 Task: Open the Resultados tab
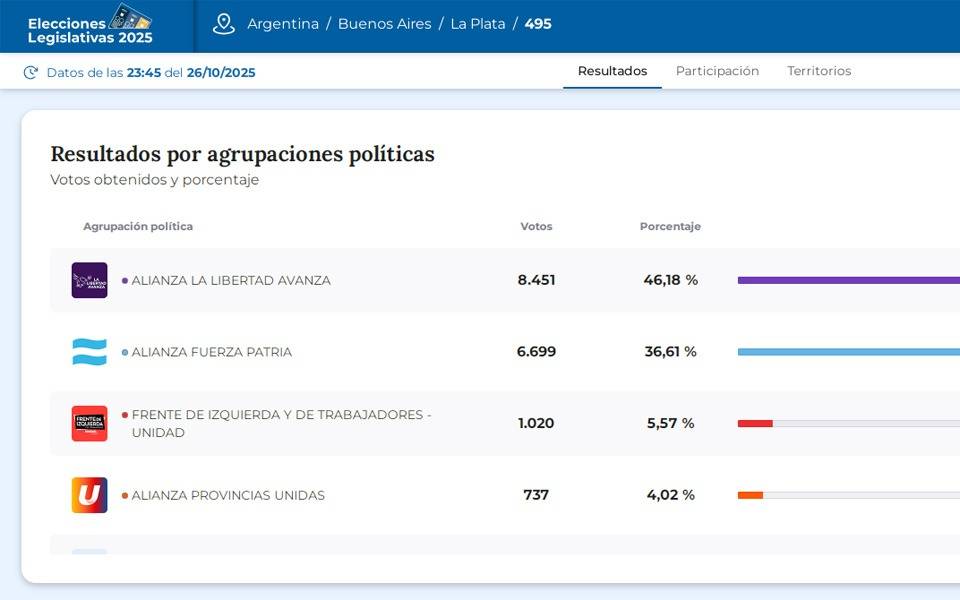[612, 71]
